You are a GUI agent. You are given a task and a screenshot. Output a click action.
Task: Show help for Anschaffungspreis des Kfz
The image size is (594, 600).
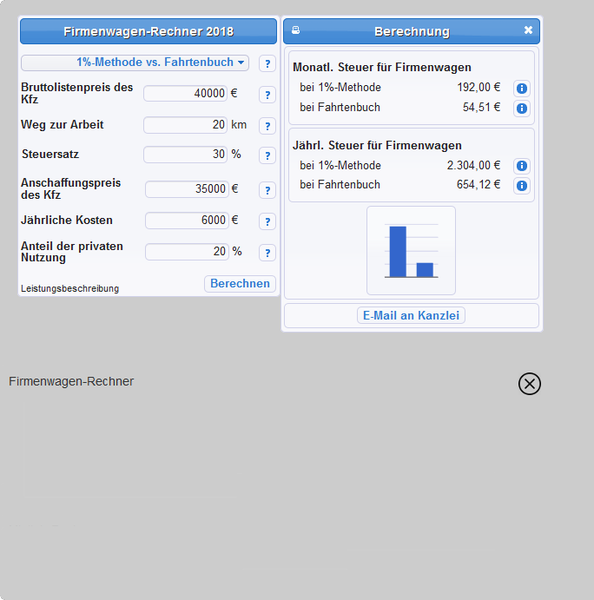pyautogui.click(x=268, y=190)
